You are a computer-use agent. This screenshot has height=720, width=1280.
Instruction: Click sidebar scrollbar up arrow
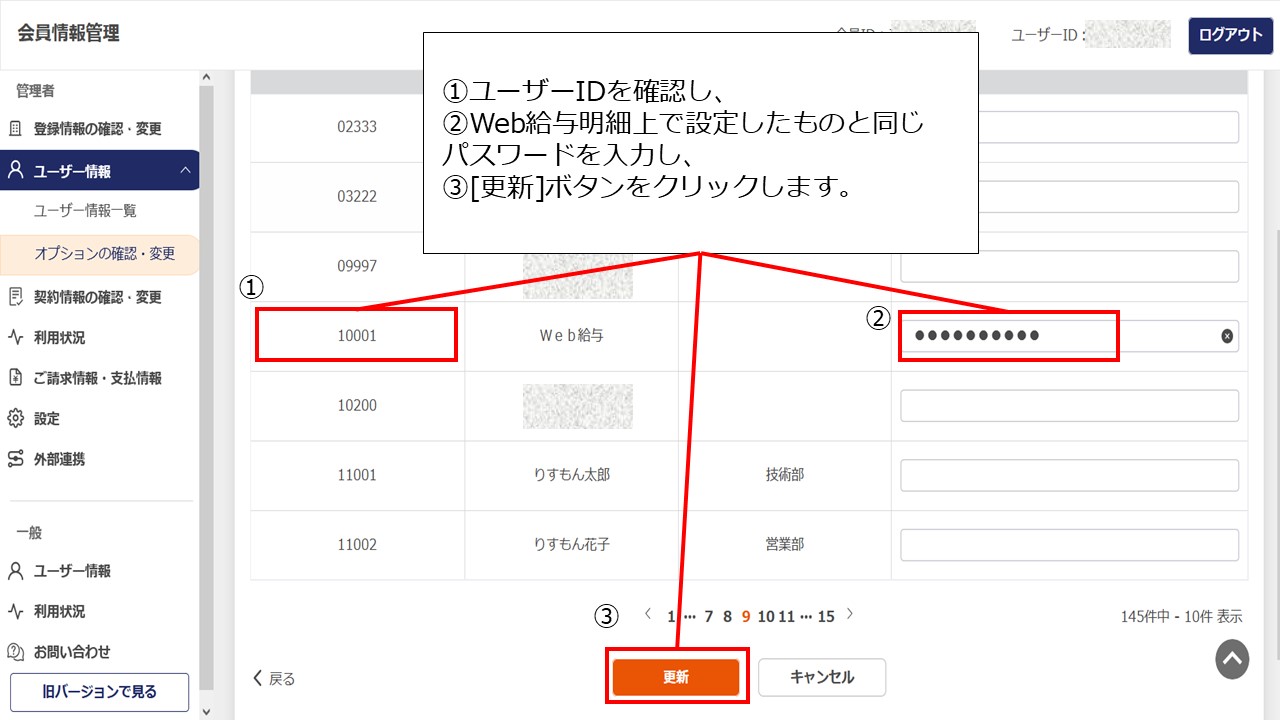207,78
